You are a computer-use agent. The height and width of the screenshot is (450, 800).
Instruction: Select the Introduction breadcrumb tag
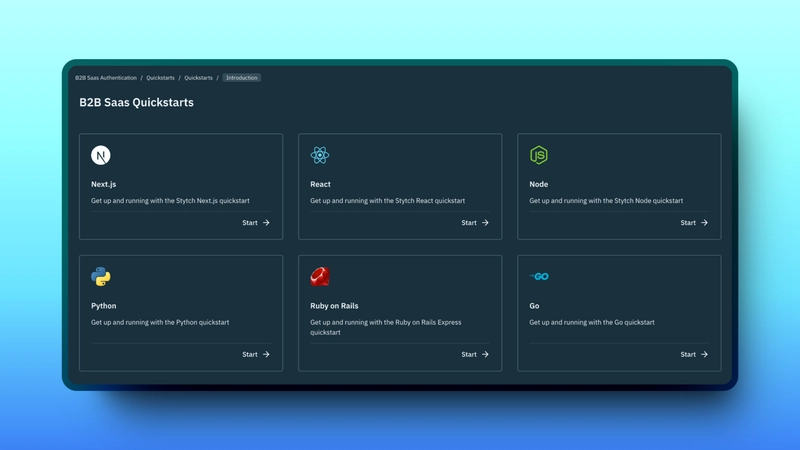[242, 78]
